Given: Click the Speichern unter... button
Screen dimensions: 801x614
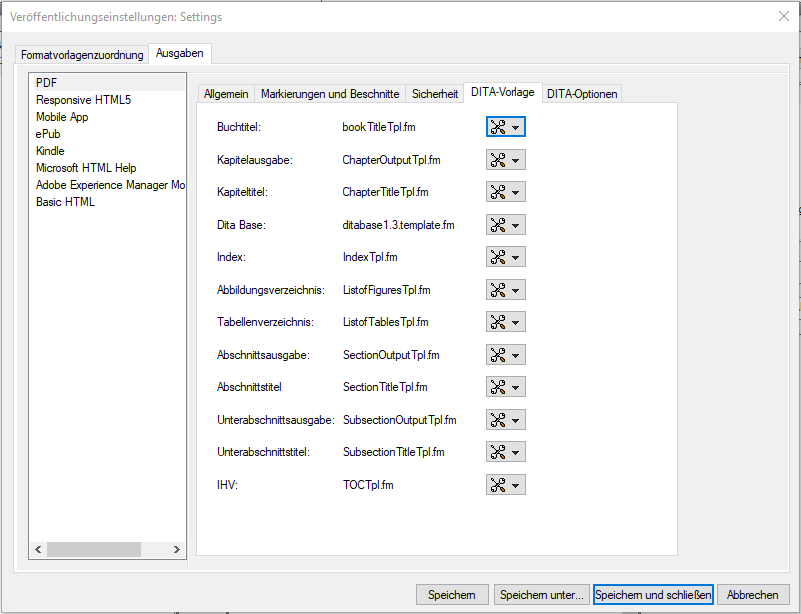Looking at the screenshot, I should pyautogui.click(x=541, y=594).
